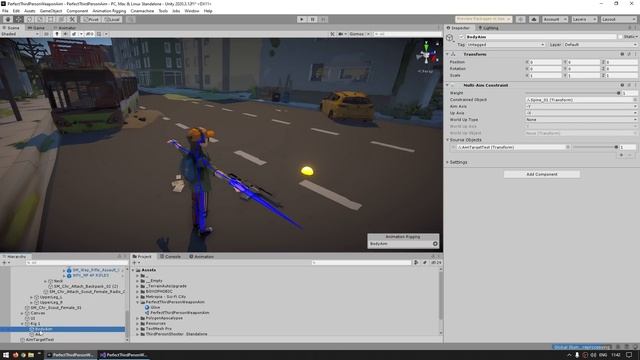Viewport: 640px width, 360px height.
Task: Add a source object with plus button
Action: click(x=622, y=155)
